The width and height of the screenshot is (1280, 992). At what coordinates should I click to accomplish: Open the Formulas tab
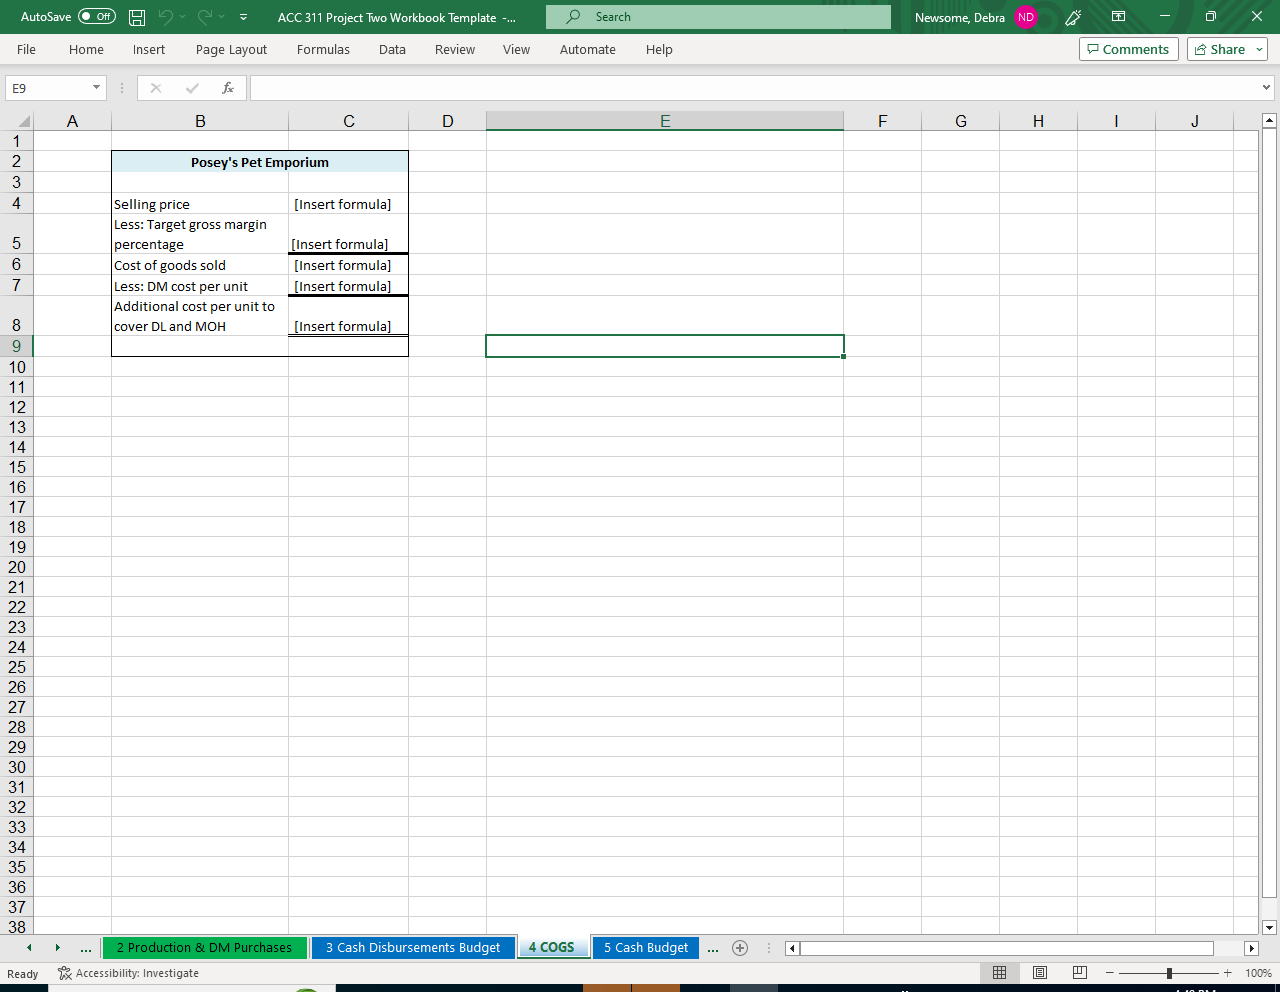(323, 49)
